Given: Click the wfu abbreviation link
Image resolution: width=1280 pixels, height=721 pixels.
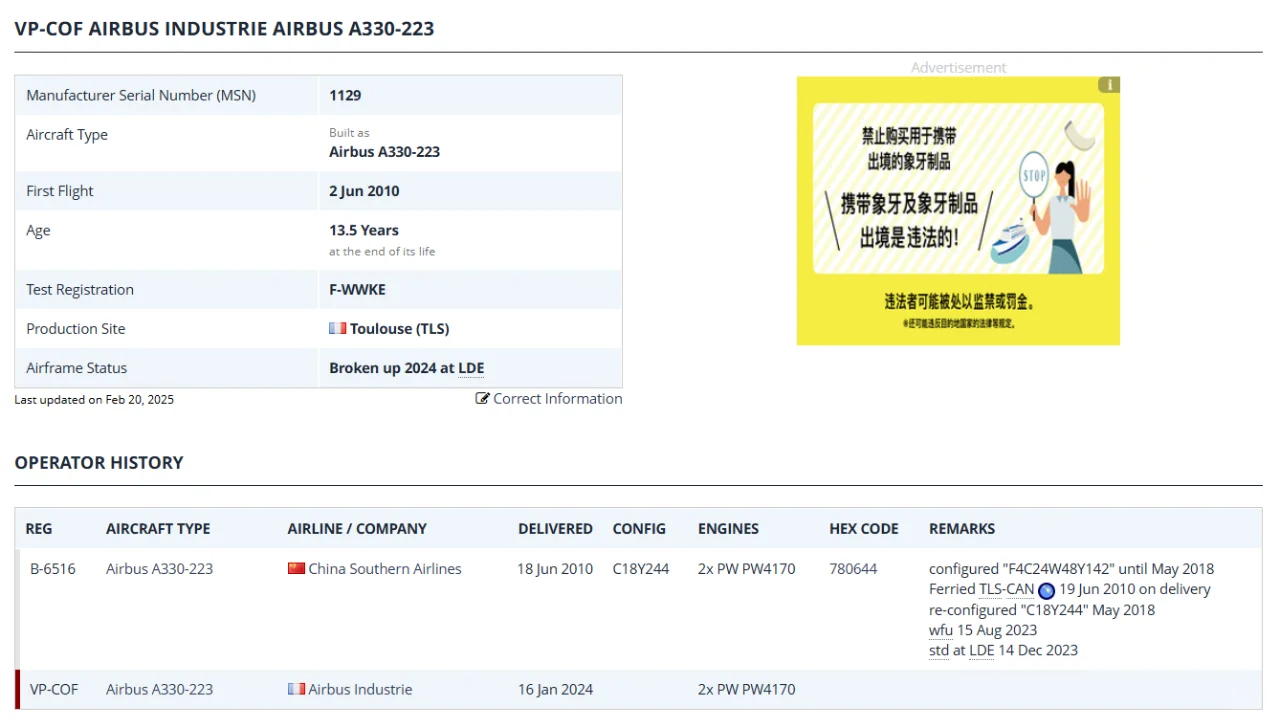Looking at the screenshot, I should pyautogui.click(x=939, y=630).
